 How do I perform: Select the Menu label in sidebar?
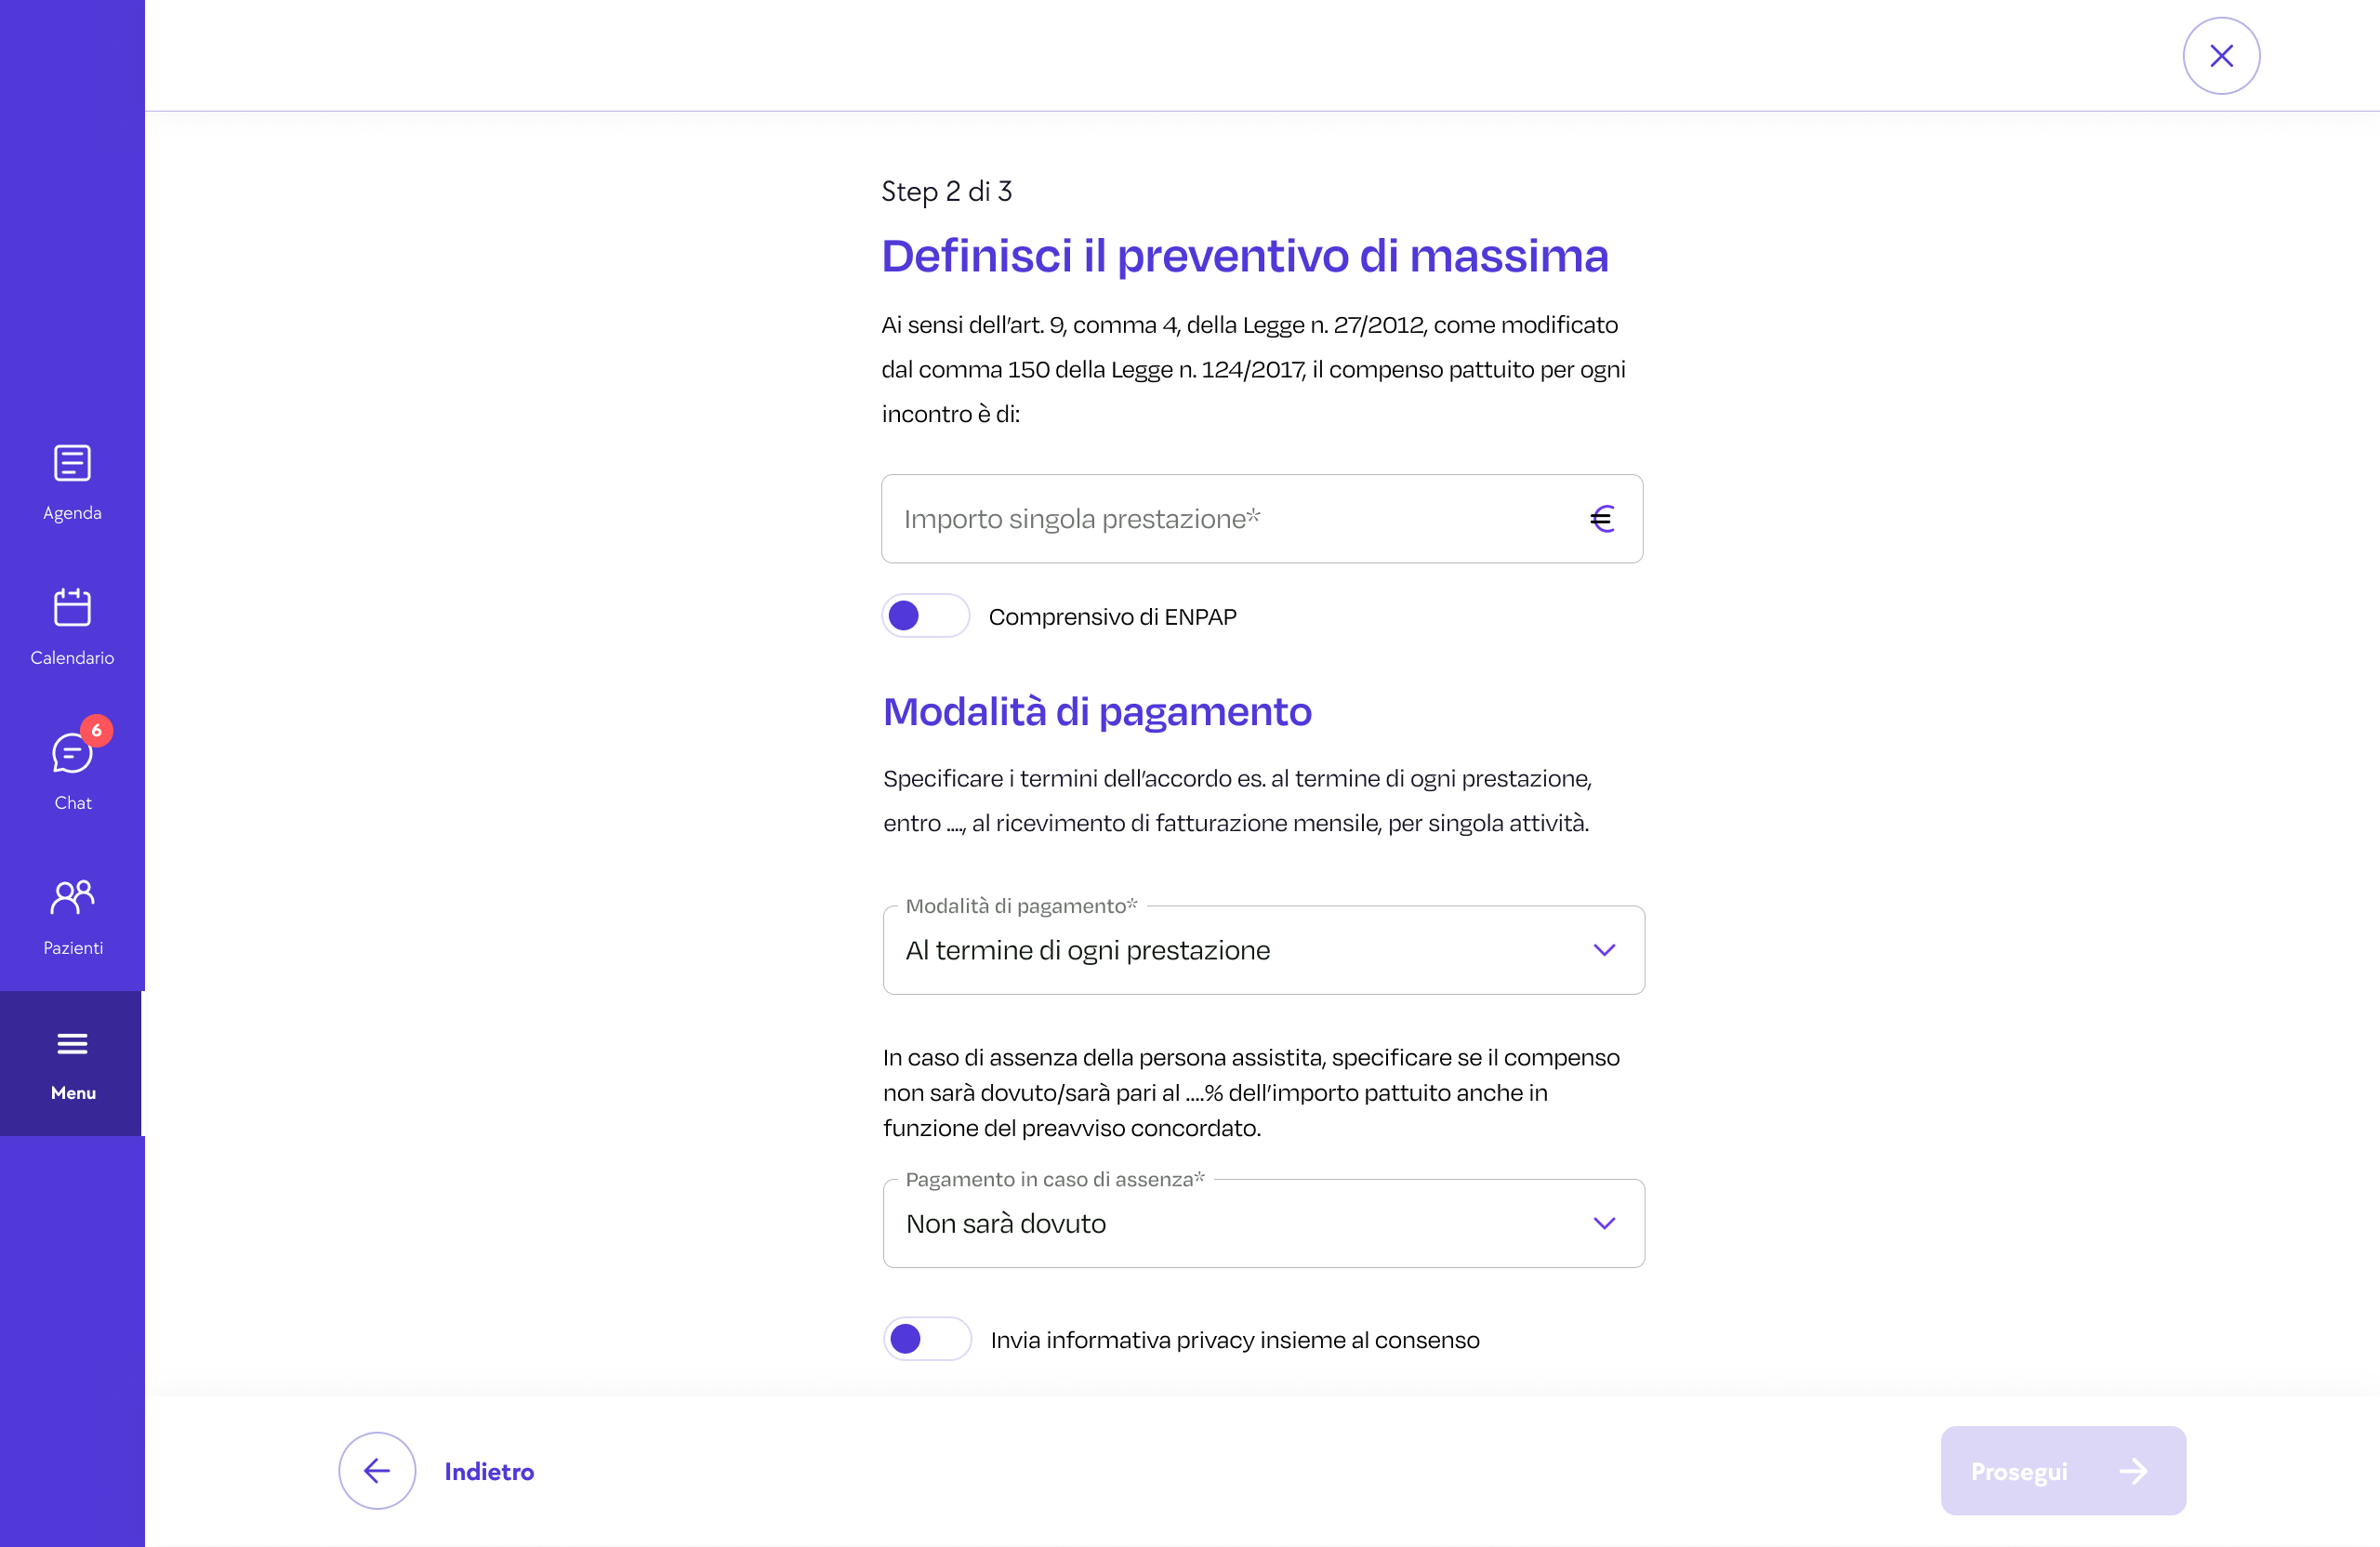(73, 1093)
